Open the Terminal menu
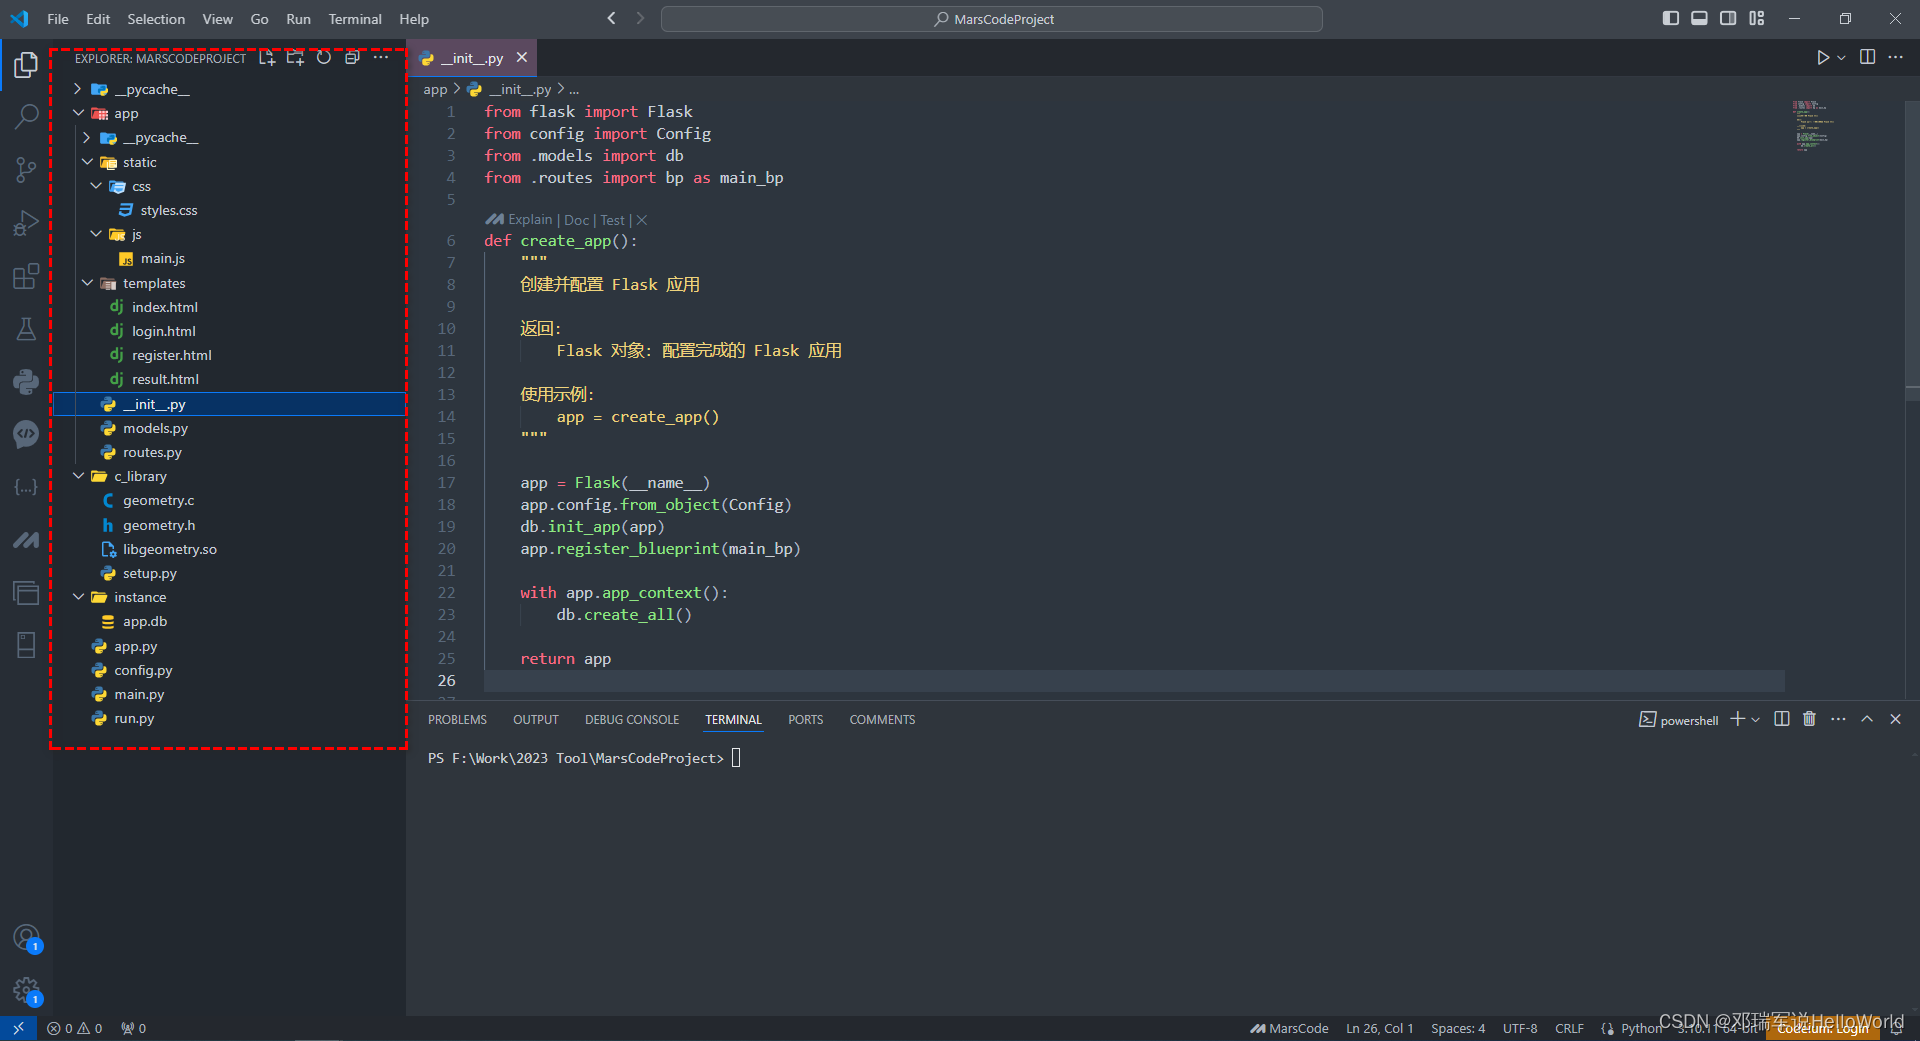This screenshot has height=1041, width=1920. pos(354,19)
